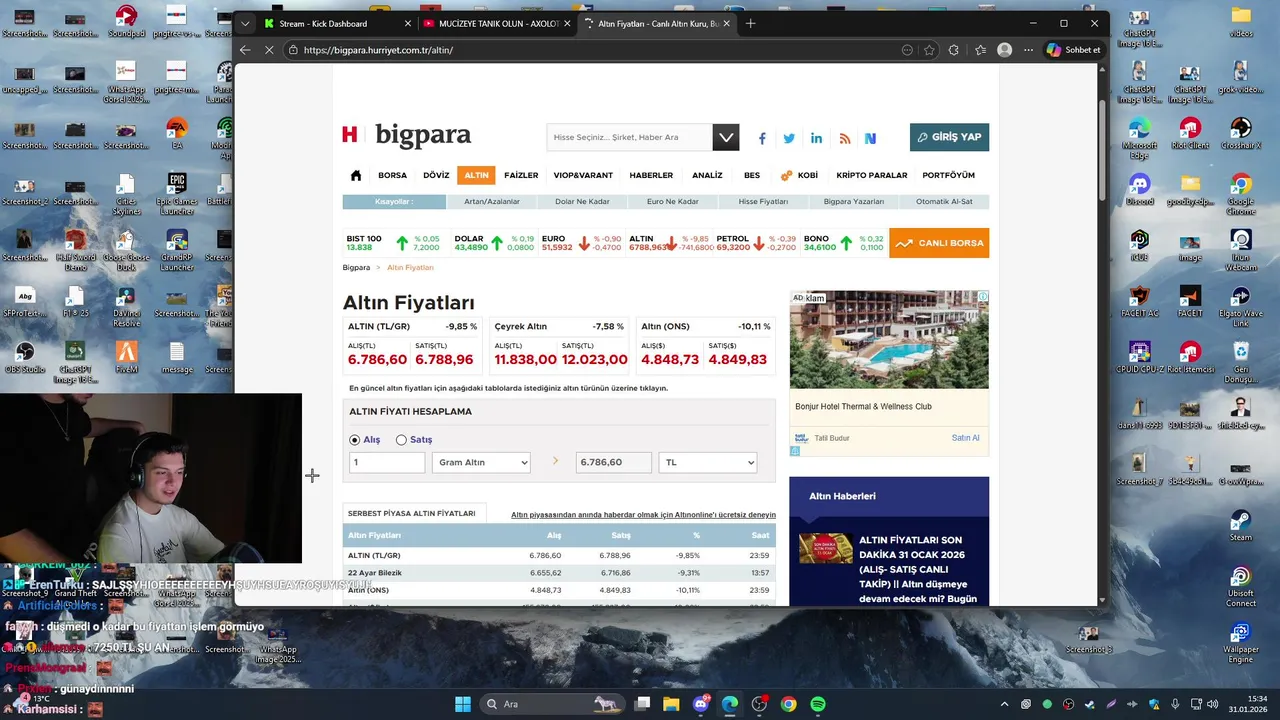The image size is (1280, 720).
Task: Open bigpara RSS feed icon
Action: [x=845, y=138]
